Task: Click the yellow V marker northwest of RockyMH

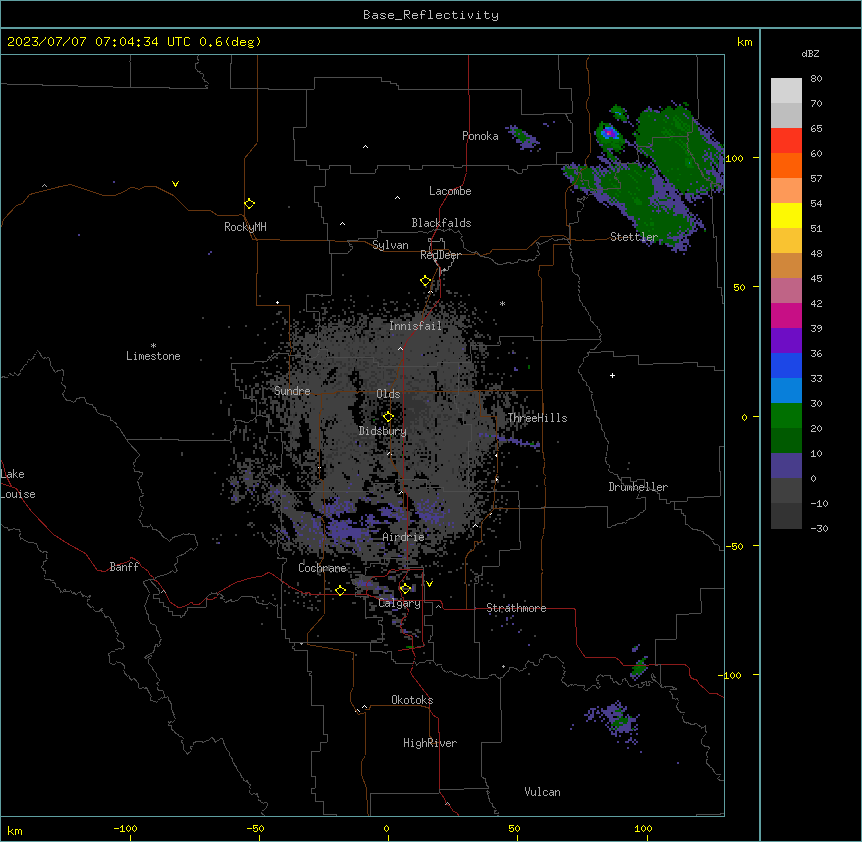Action: (x=175, y=184)
